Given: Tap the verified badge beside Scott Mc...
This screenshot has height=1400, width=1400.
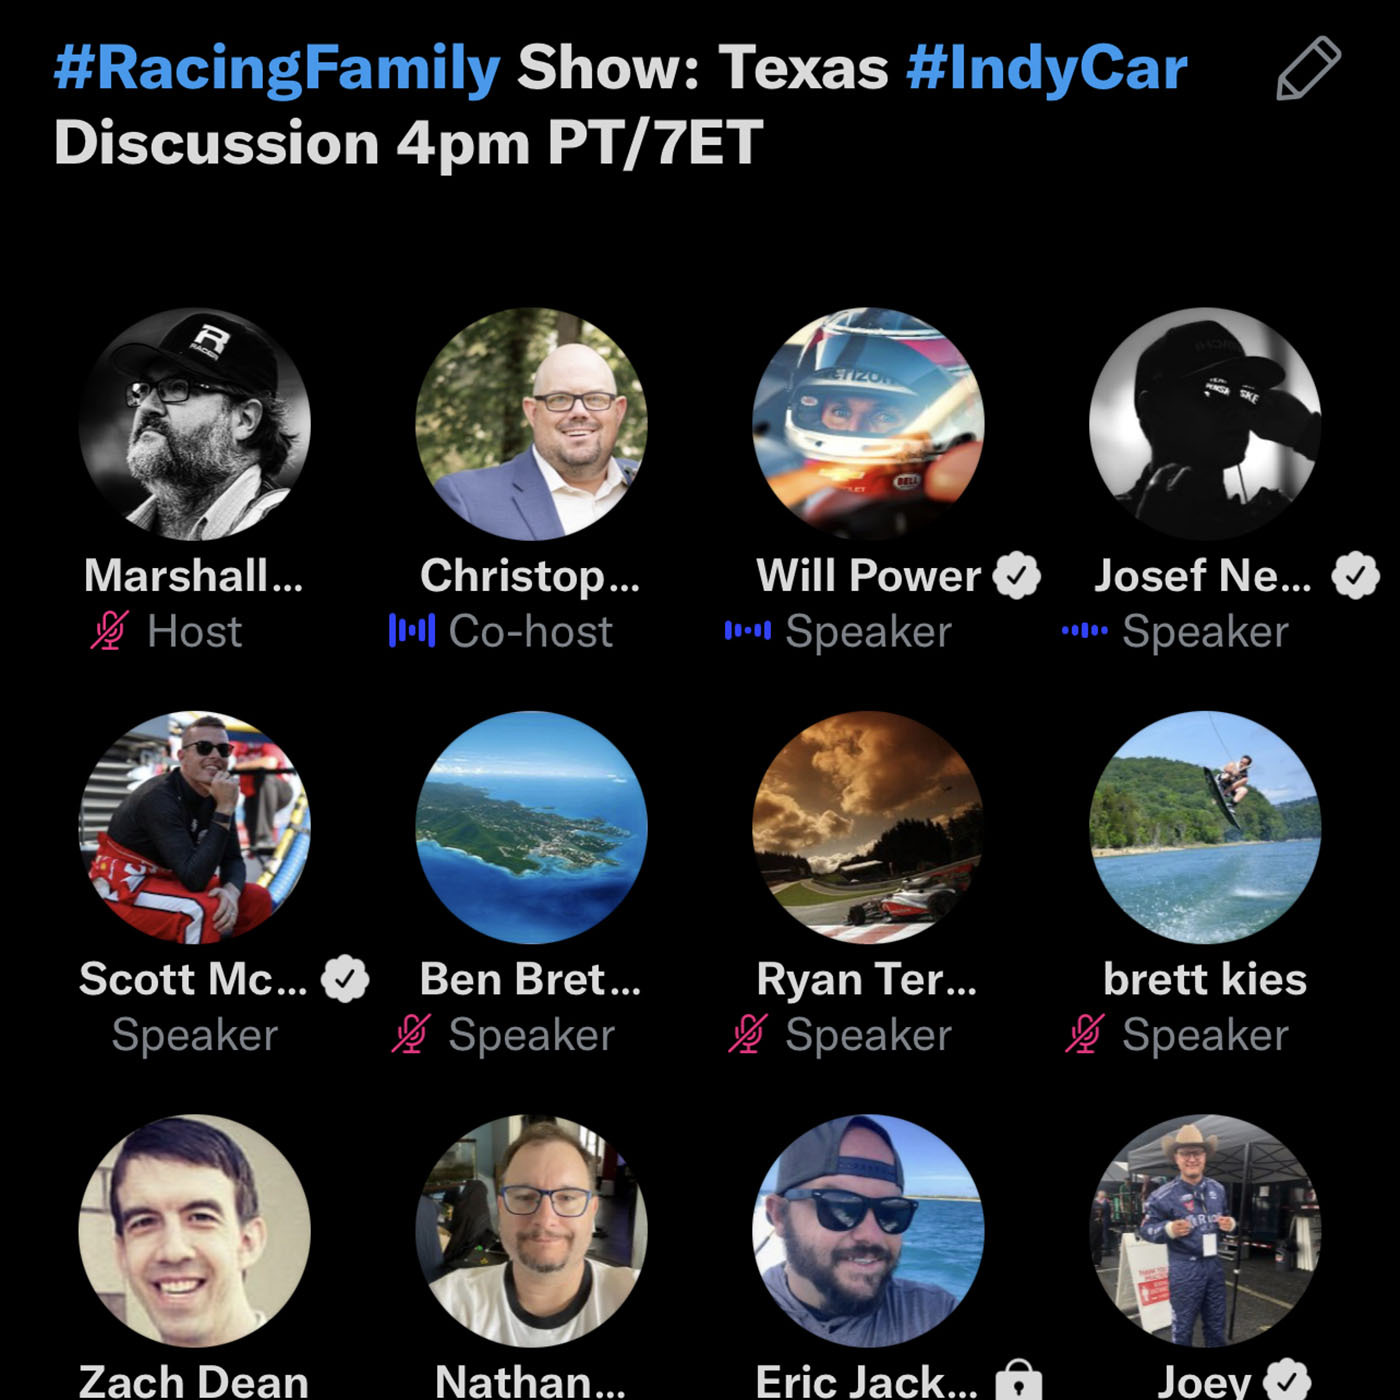Looking at the screenshot, I should point(345,979).
